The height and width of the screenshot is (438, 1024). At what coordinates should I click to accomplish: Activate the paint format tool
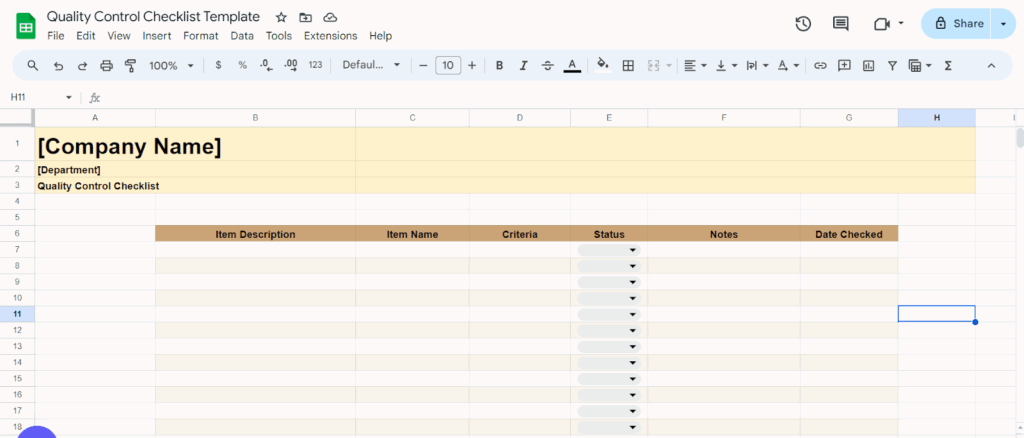pyautogui.click(x=131, y=65)
